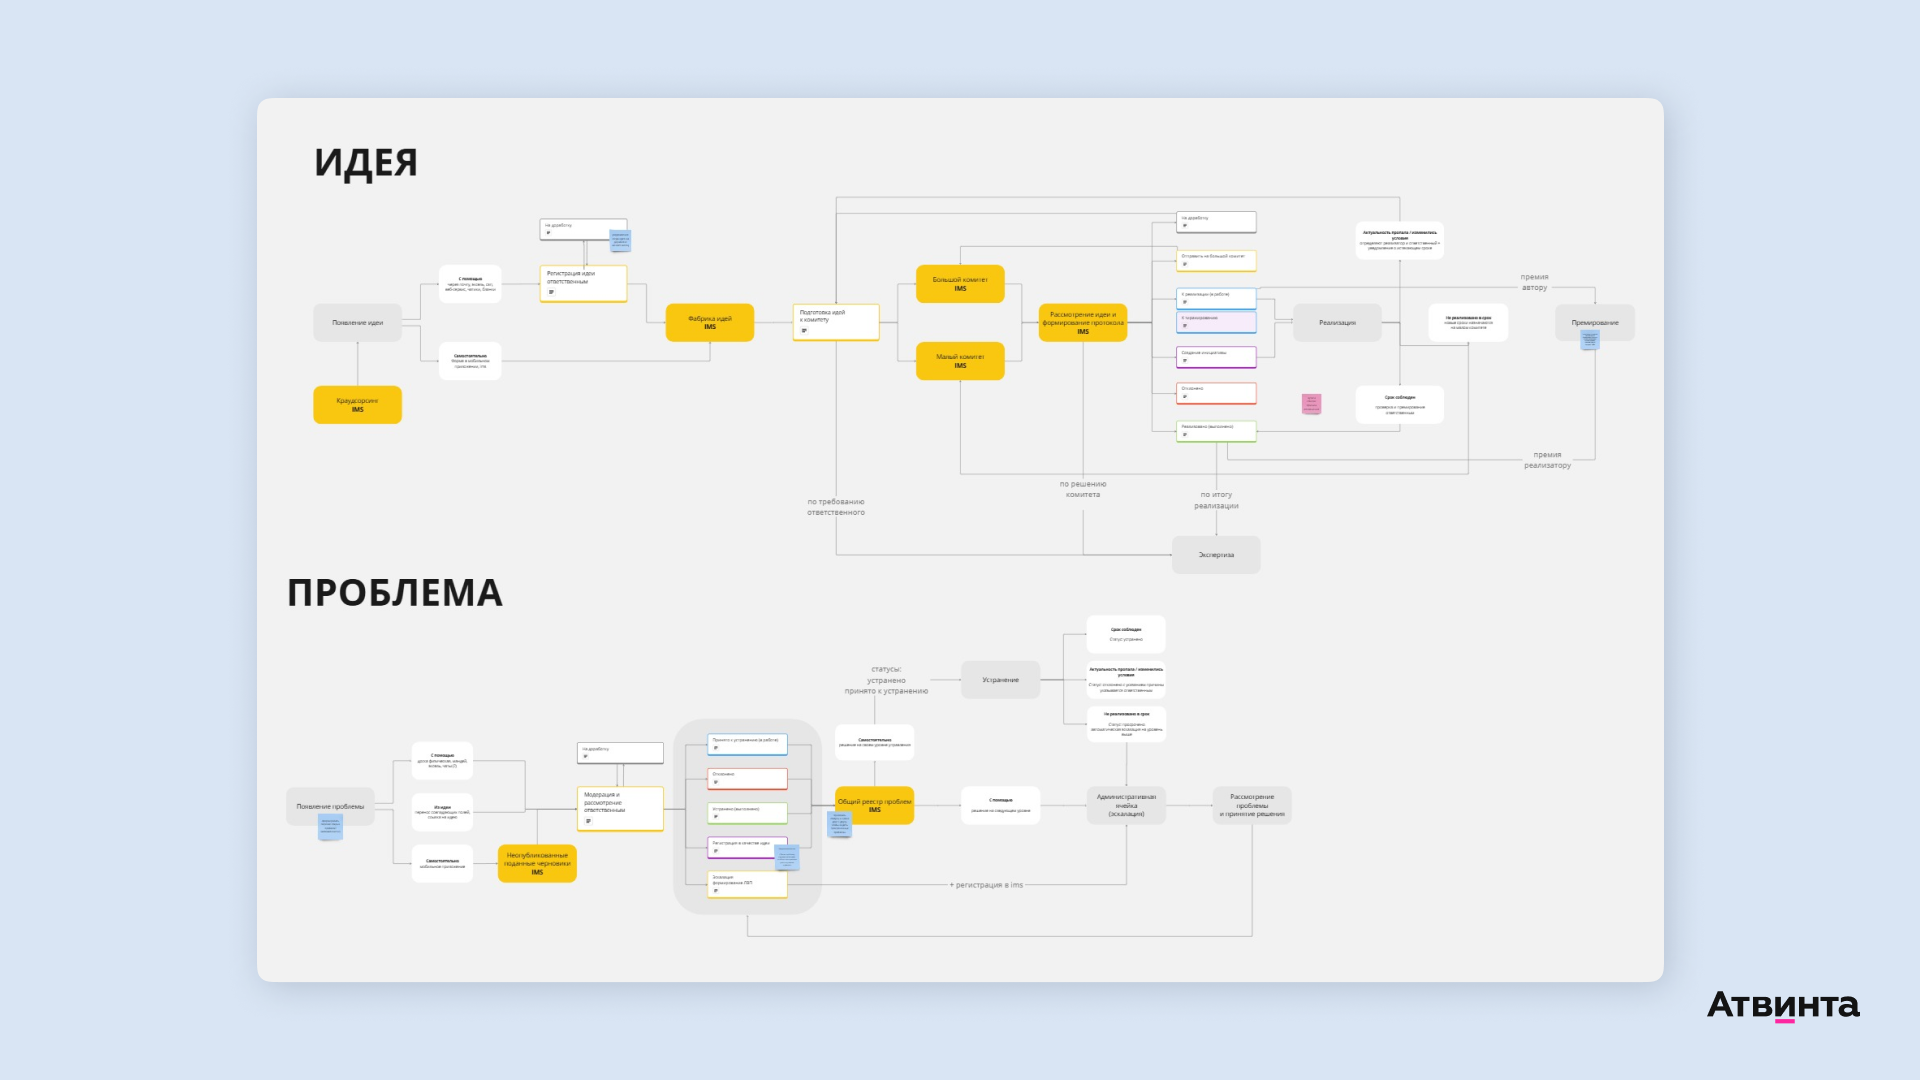Select the Отправить на большой комитет status card
Viewport: 1920px width, 1080px height.
(x=1216, y=261)
